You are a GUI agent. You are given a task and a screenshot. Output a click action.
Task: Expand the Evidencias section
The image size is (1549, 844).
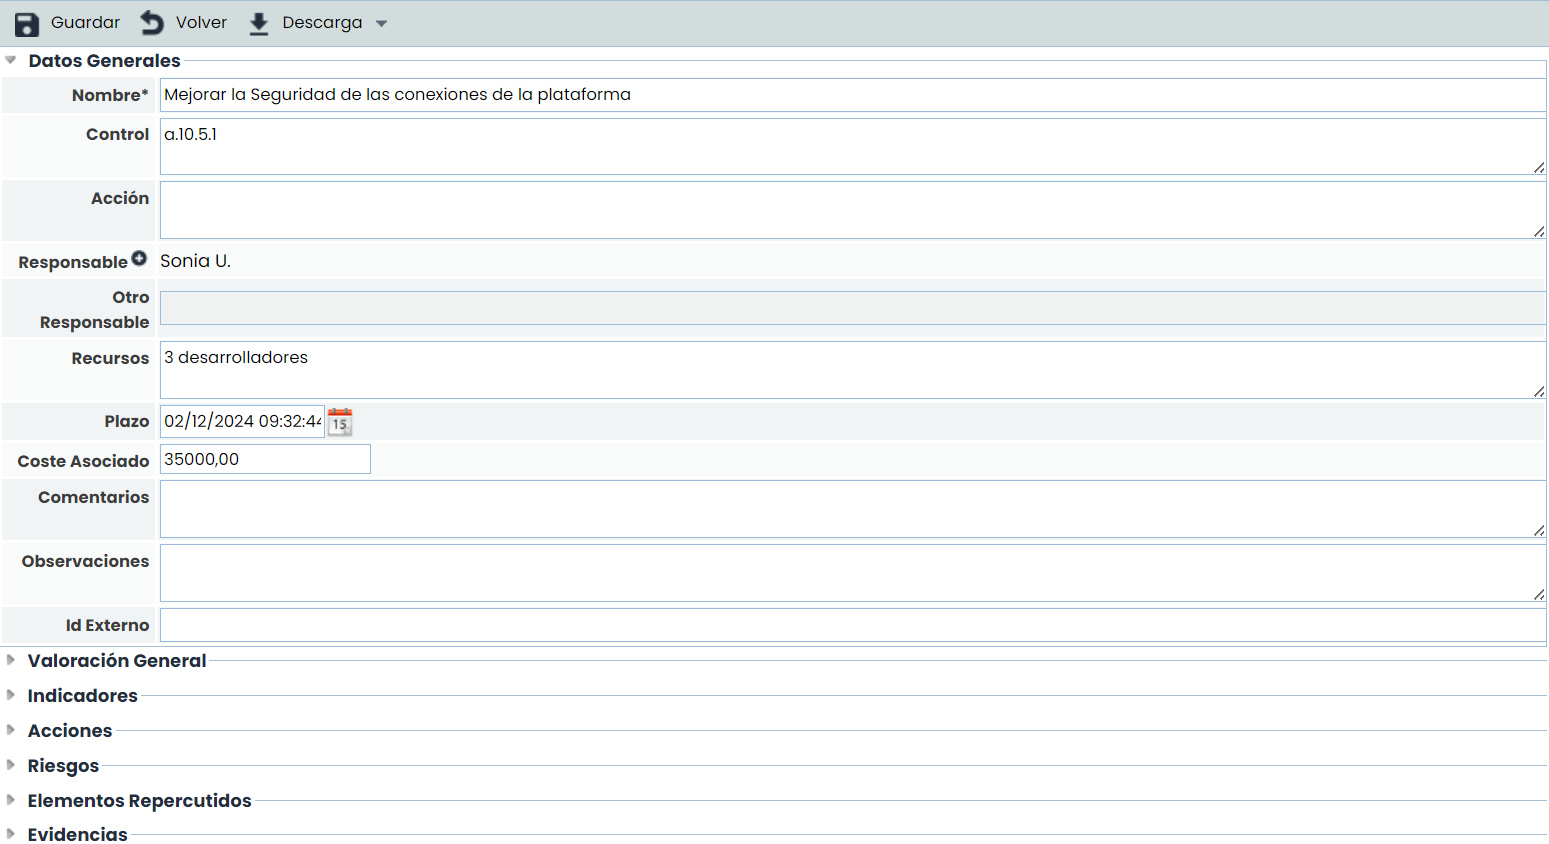click(x=11, y=834)
